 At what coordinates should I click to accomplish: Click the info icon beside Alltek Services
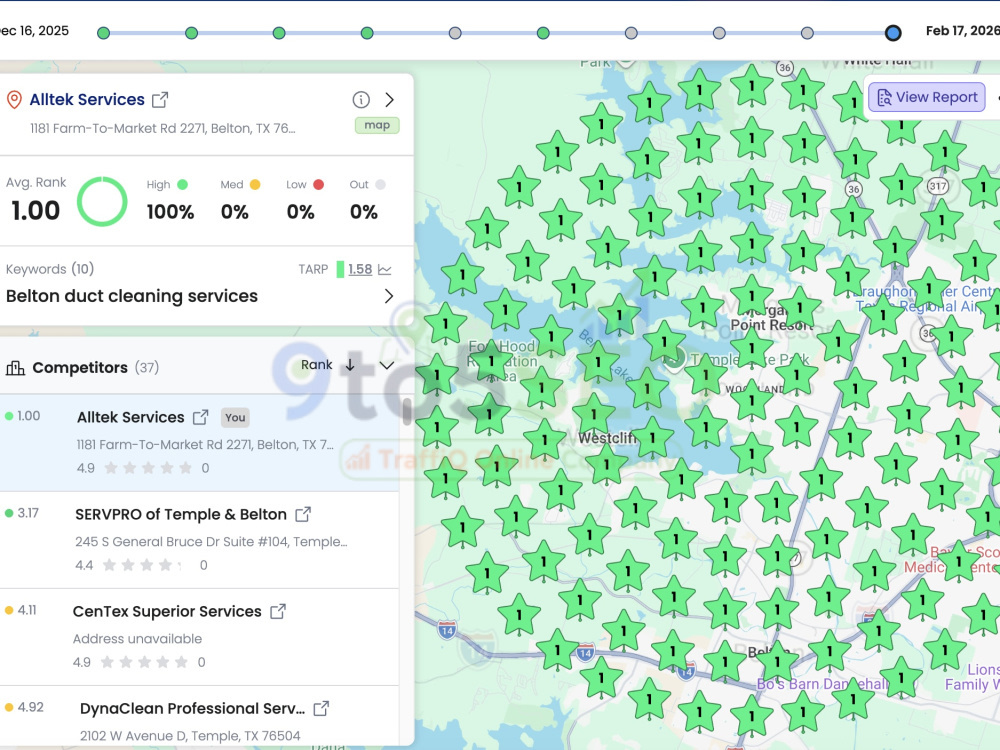click(361, 99)
